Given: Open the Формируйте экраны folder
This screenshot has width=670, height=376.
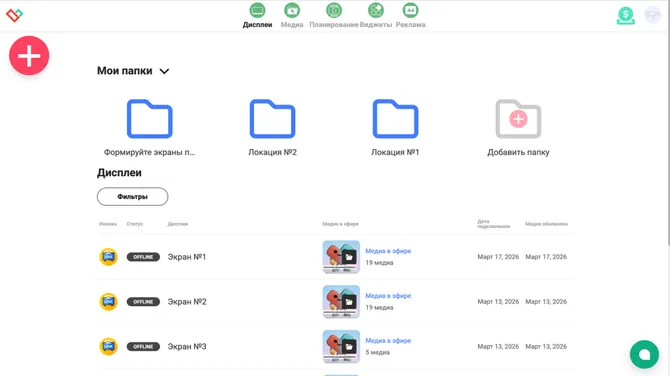Looking at the screenshot, I should [150, 119].
